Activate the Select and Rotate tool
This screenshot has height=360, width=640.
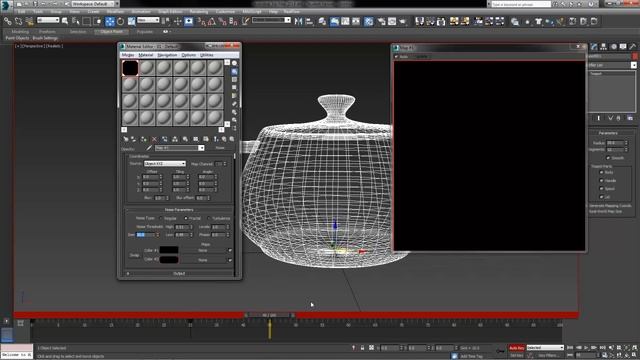tap(120, 21)
